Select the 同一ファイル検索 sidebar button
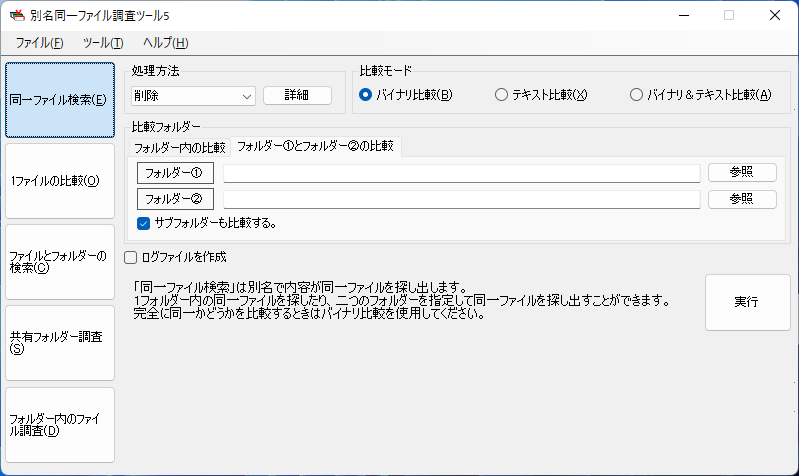799x476 pixels. (x=60, y=100)
